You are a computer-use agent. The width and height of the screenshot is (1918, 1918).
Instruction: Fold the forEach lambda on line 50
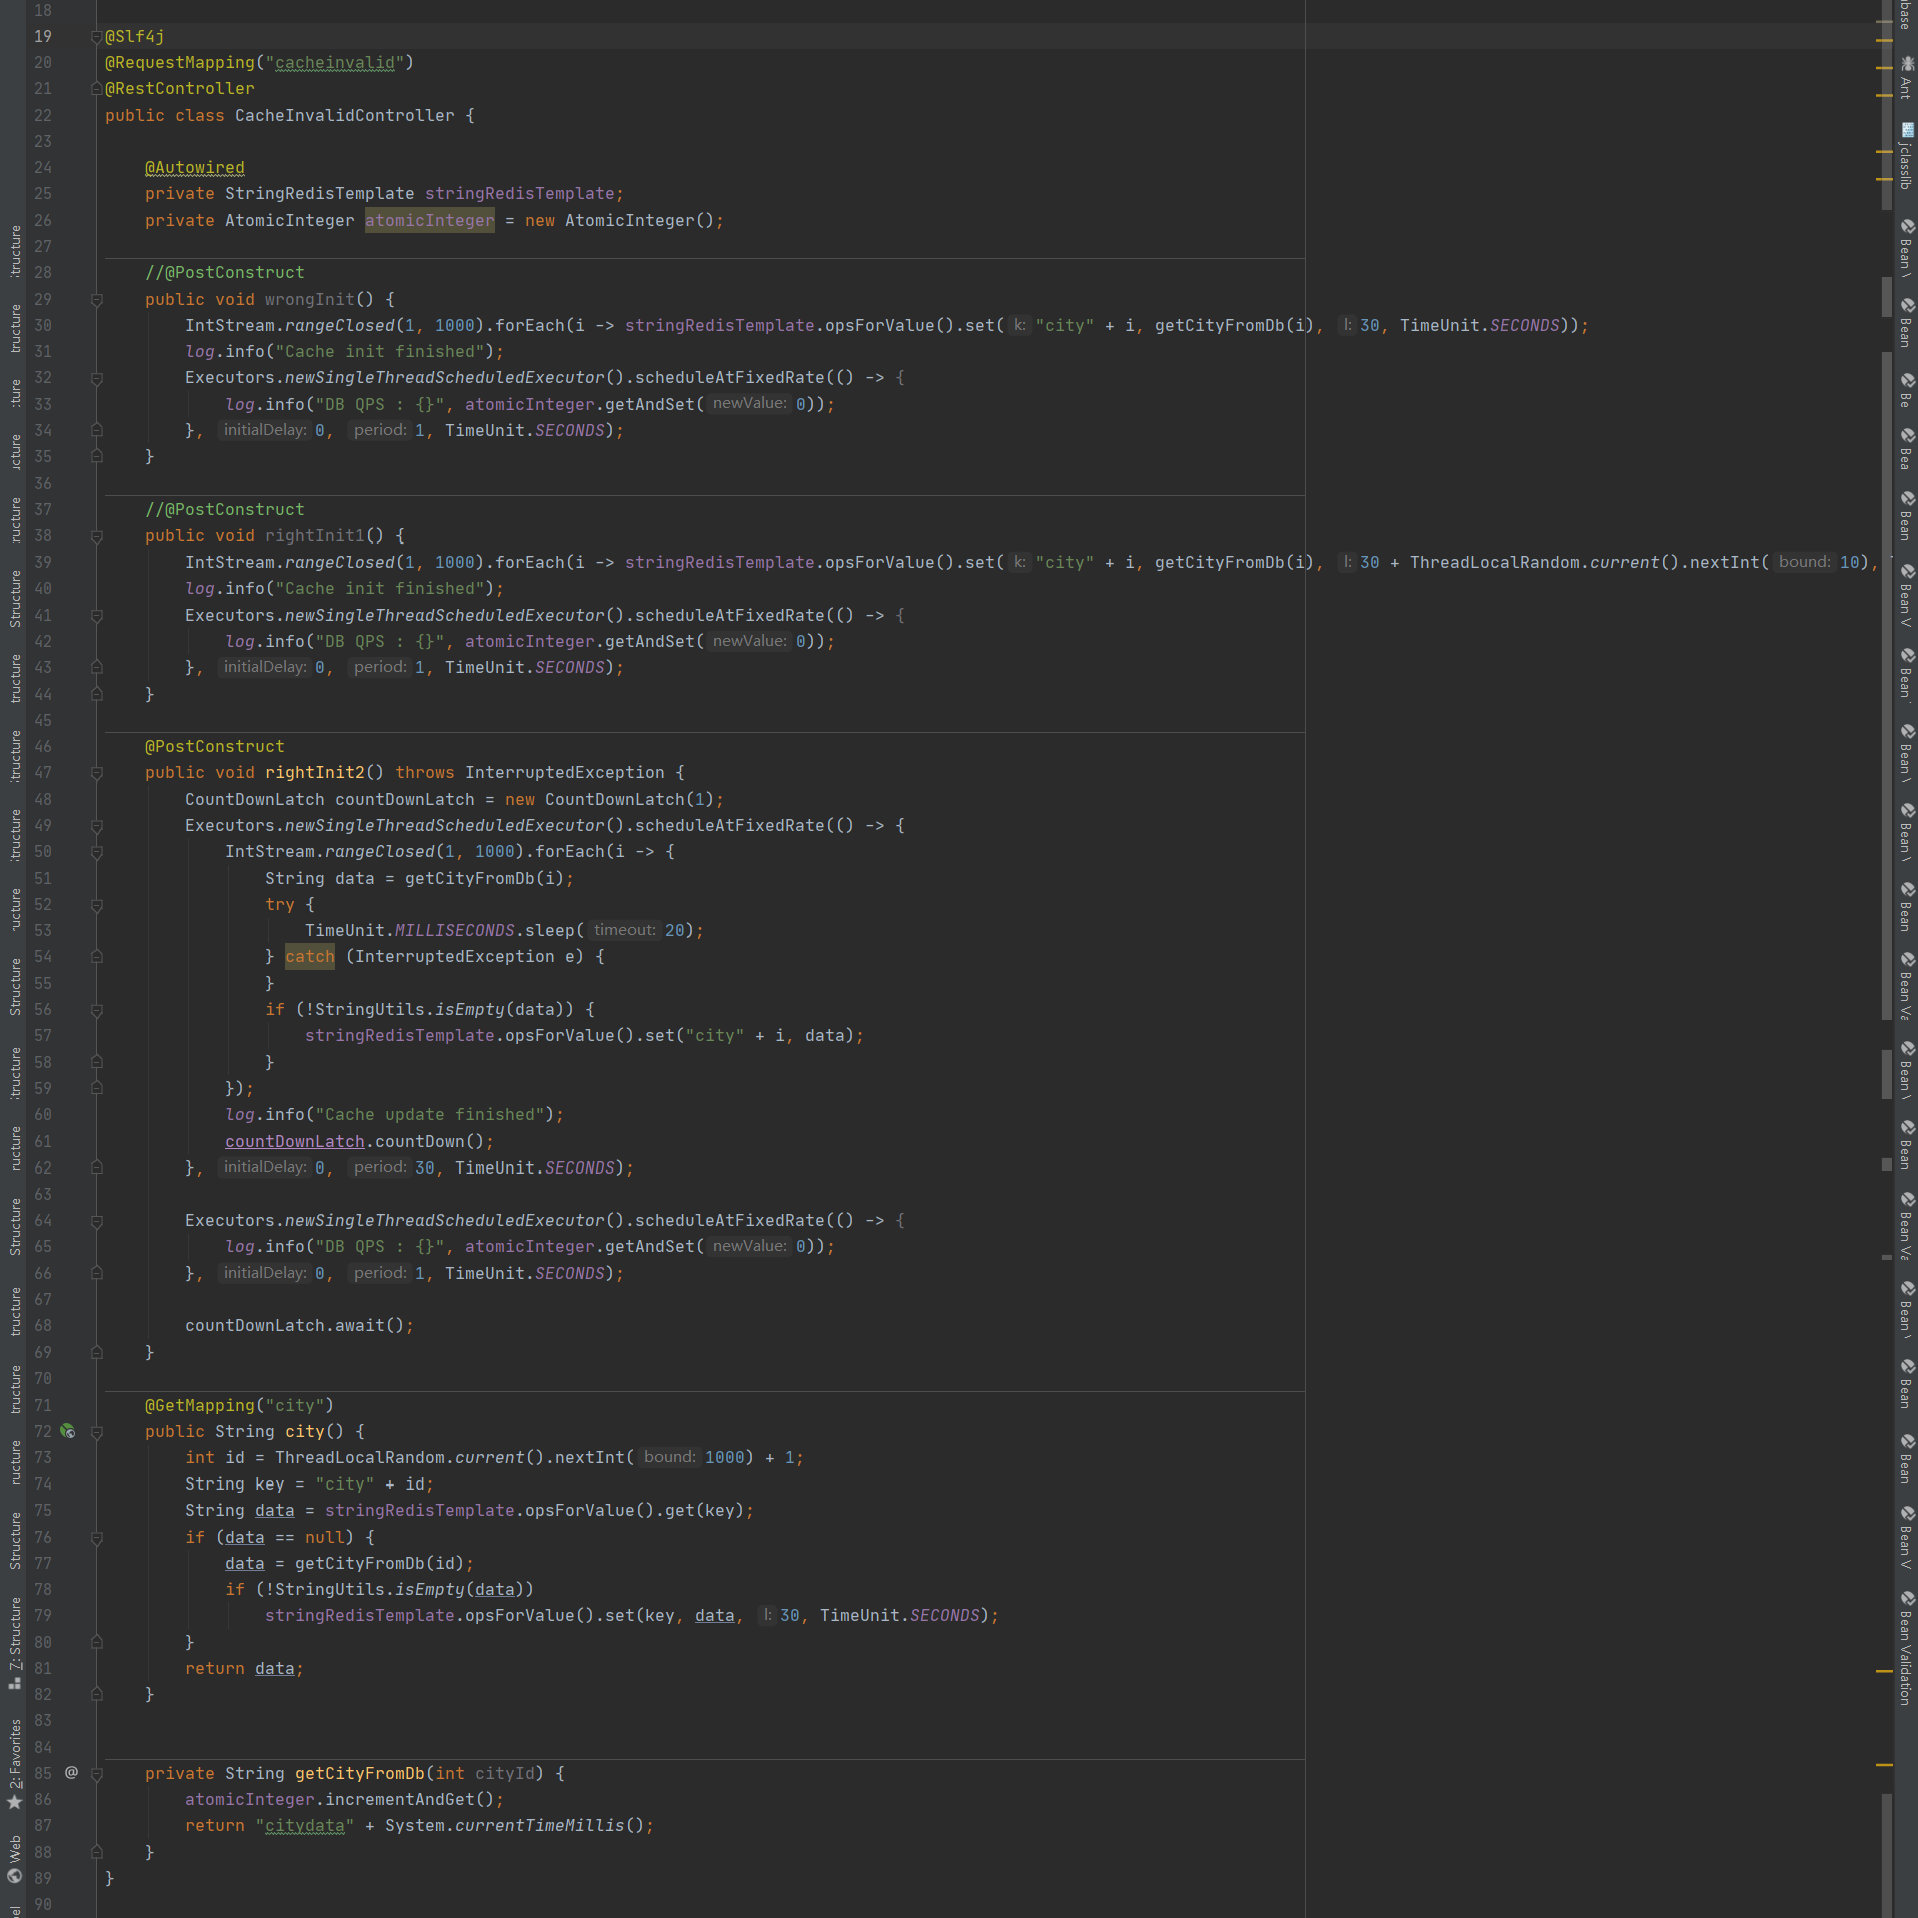(x=97, y=852)
